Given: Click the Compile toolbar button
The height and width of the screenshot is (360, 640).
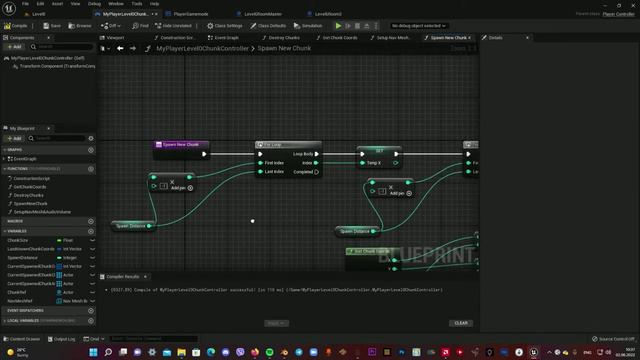Looking at the screenshot, I should [x=16, y=26].
